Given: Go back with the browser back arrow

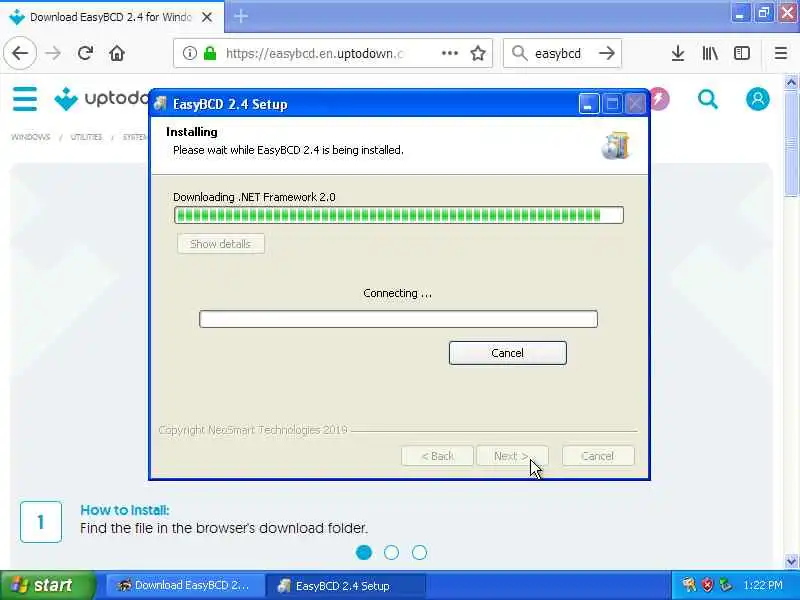Looking at the screenshot, I should [20, 53].
